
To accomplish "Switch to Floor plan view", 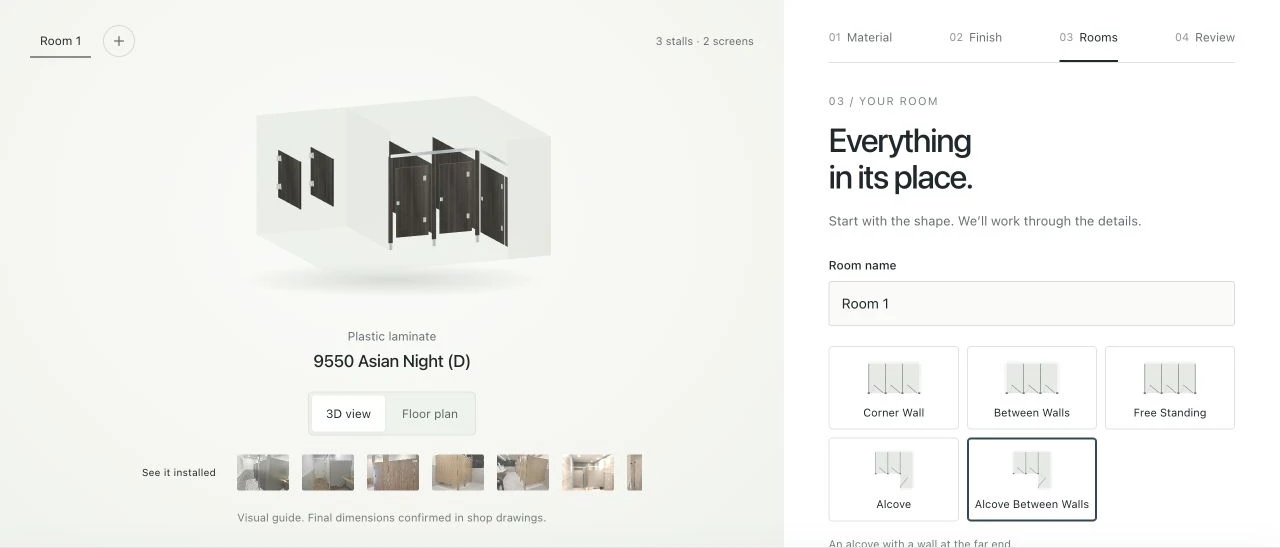I will 430,414.
